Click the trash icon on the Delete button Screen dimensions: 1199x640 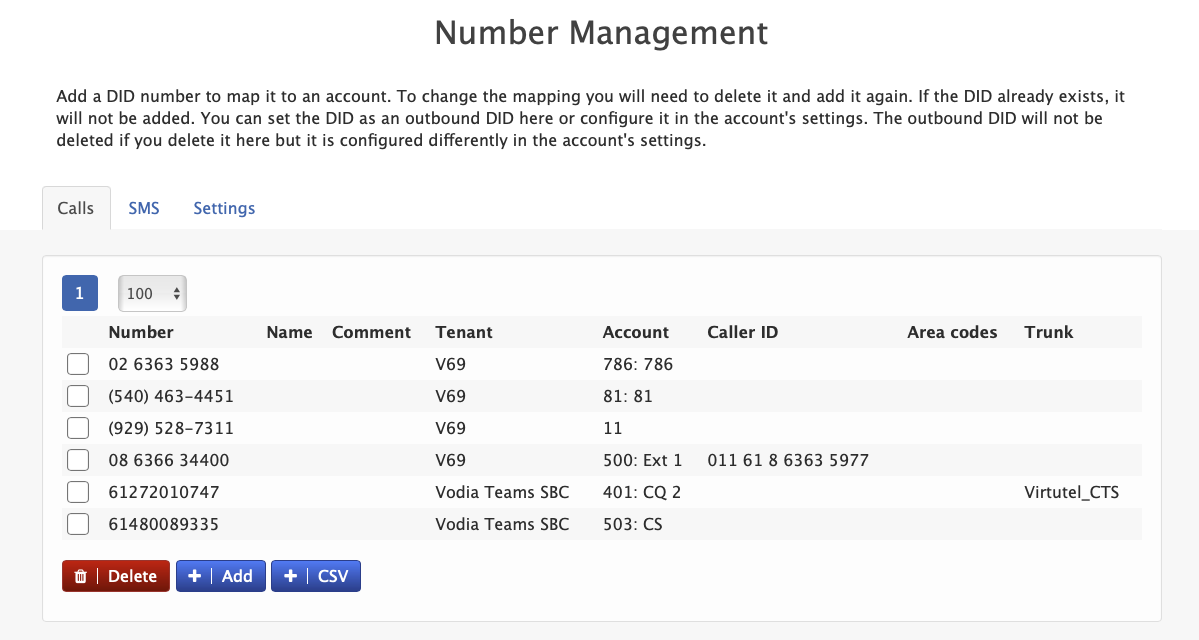click(81, 576)
